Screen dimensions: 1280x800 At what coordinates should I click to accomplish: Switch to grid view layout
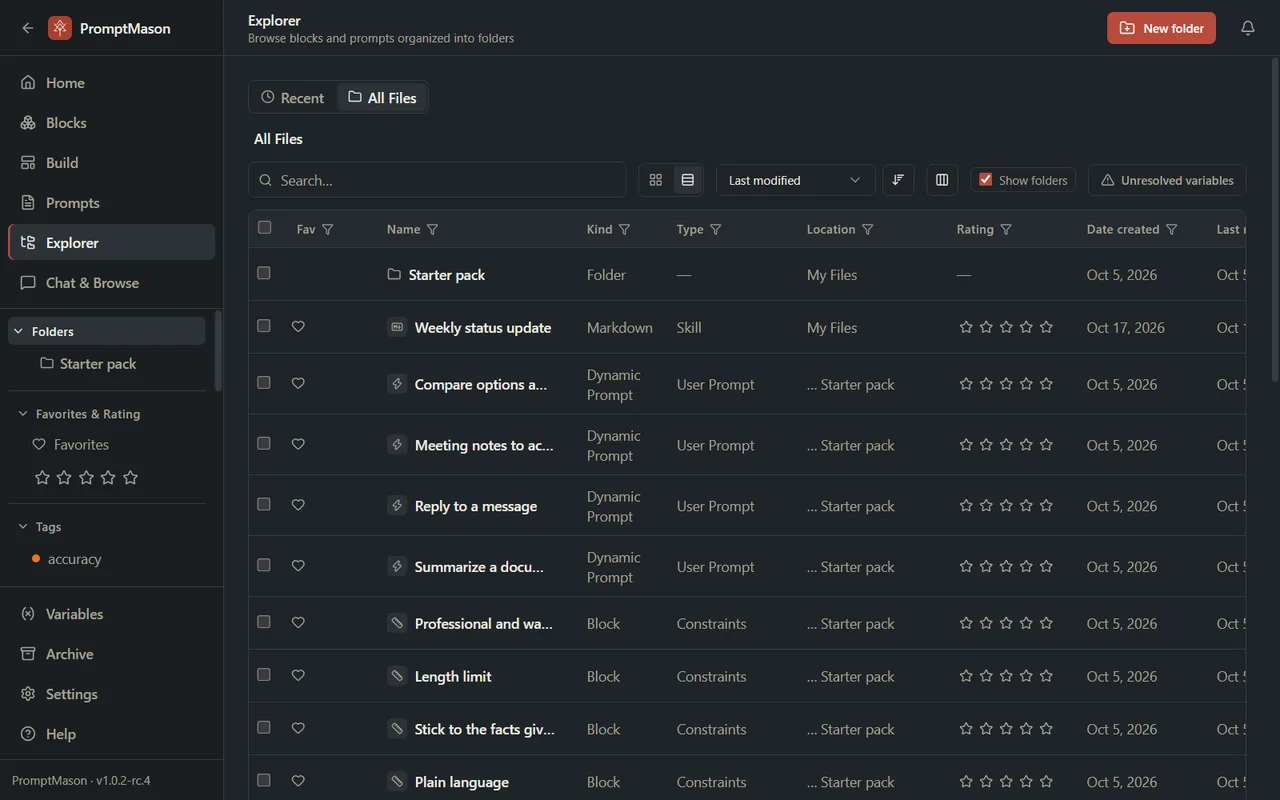[x=656, y=180]
